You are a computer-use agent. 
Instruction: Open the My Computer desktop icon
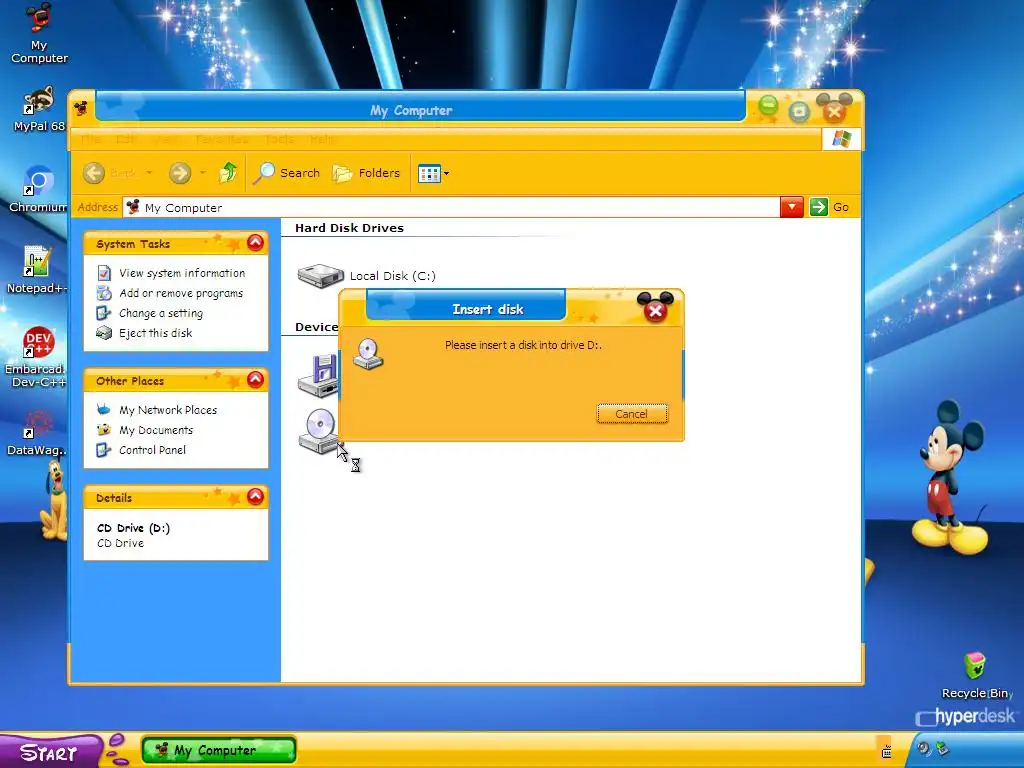point(39,33)
